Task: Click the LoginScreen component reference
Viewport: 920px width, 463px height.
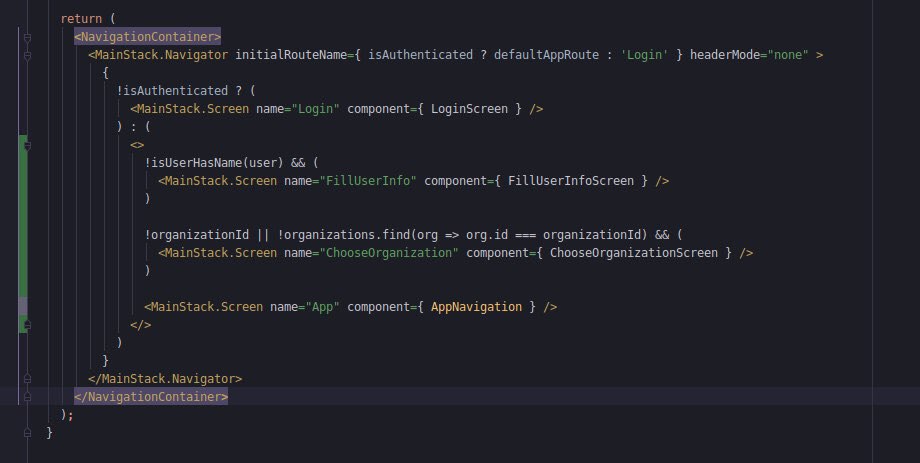Action: (469, 109)
